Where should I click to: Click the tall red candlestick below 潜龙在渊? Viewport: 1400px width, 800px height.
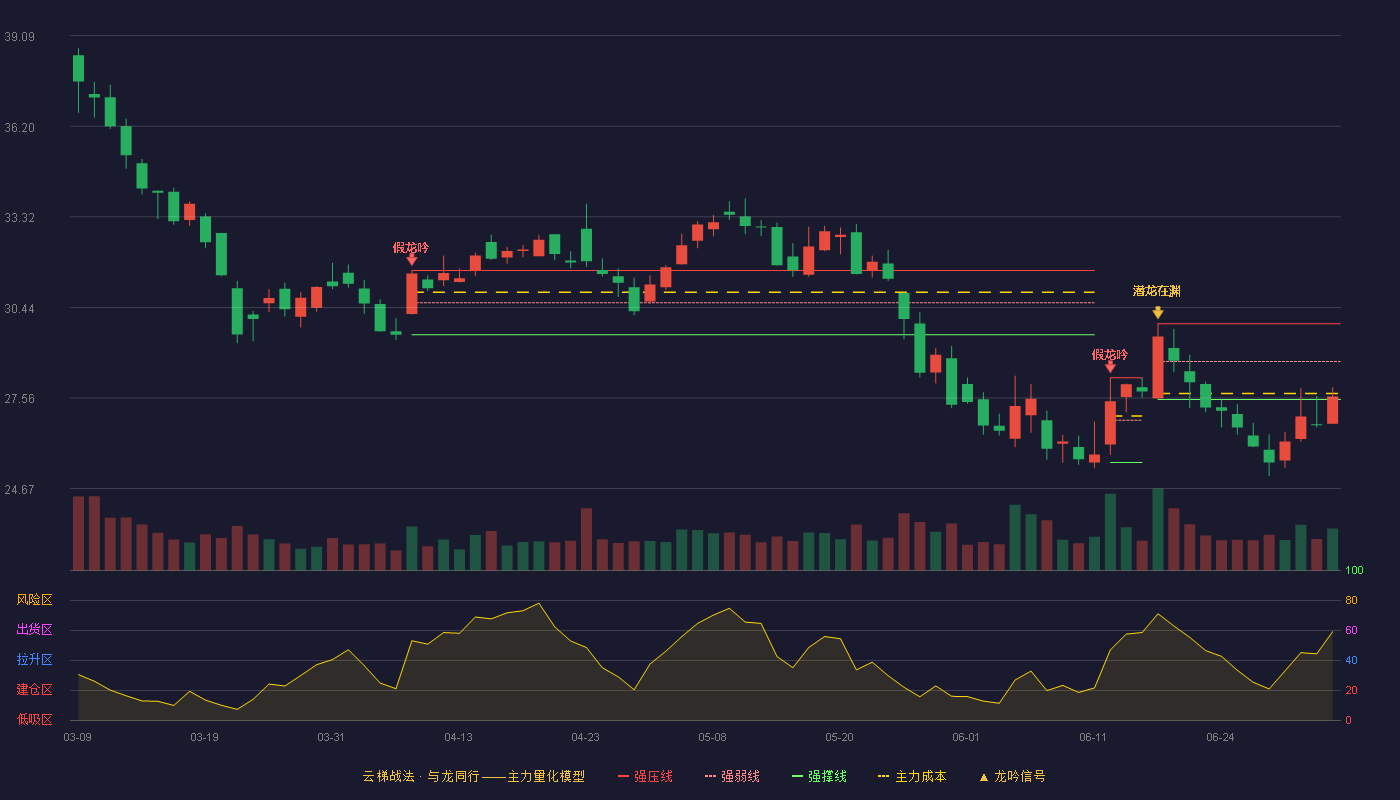1158,367
